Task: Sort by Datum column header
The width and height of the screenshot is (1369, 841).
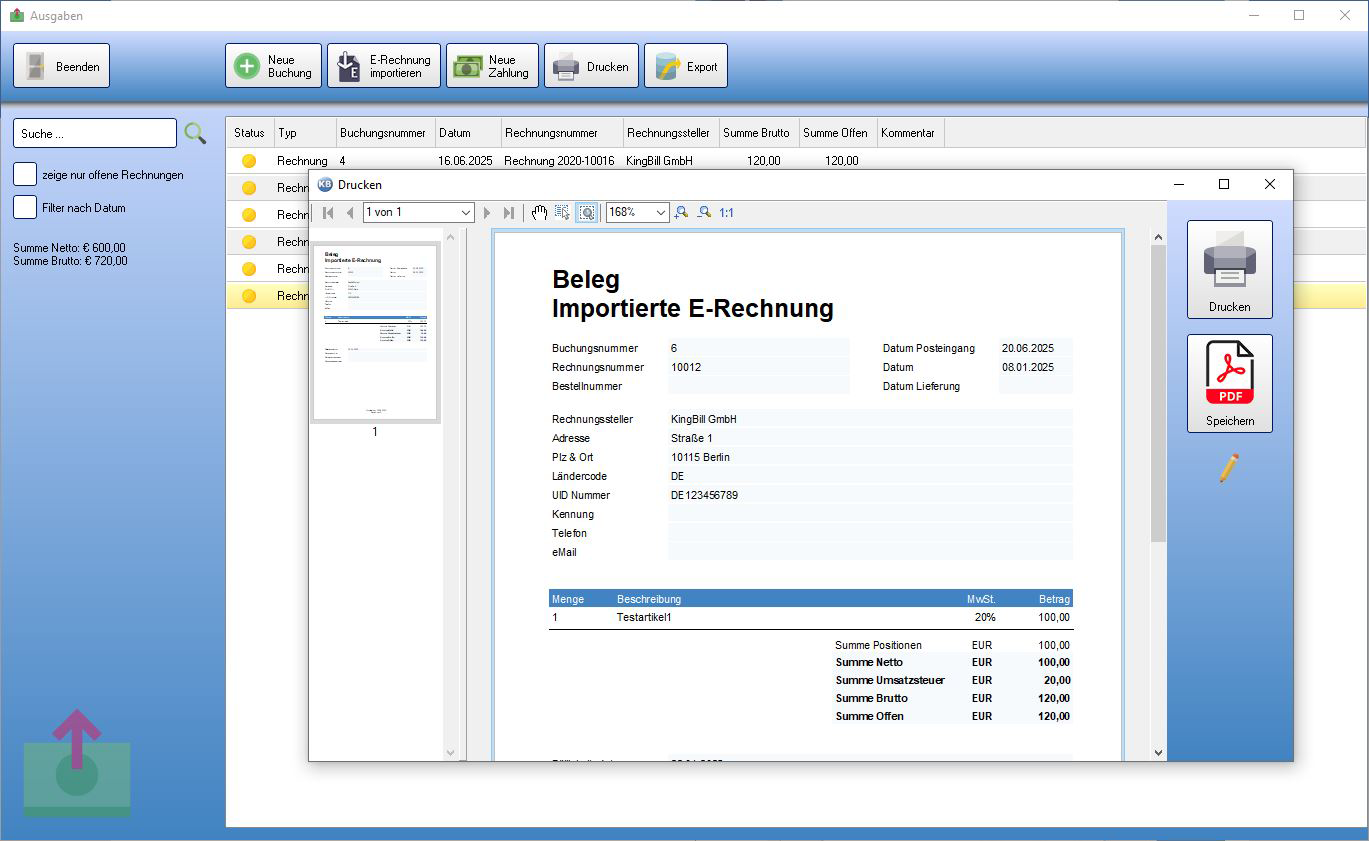Action: point(468,133)
